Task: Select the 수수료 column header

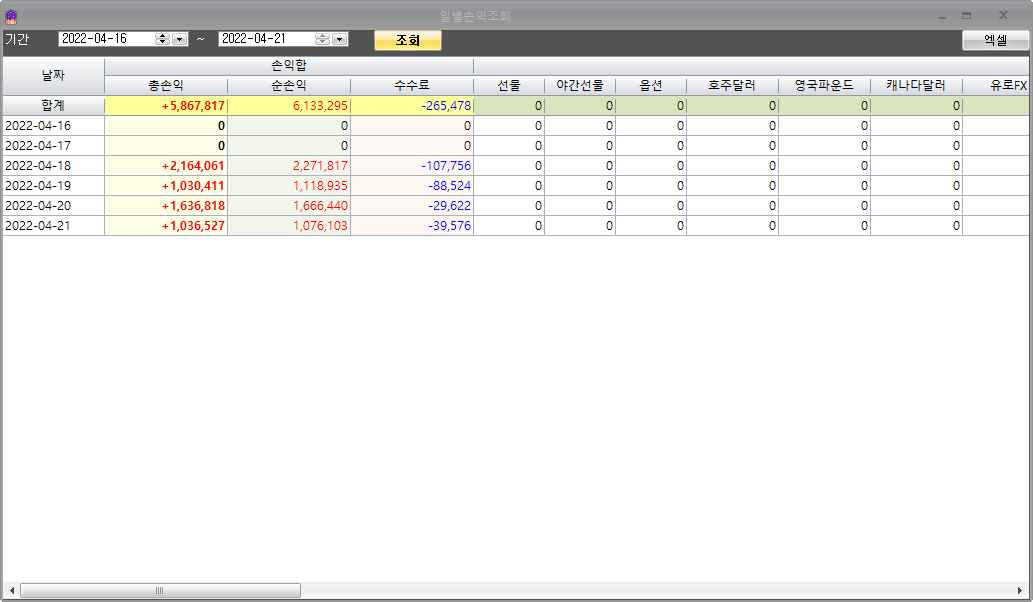Action: pos(411,86)
